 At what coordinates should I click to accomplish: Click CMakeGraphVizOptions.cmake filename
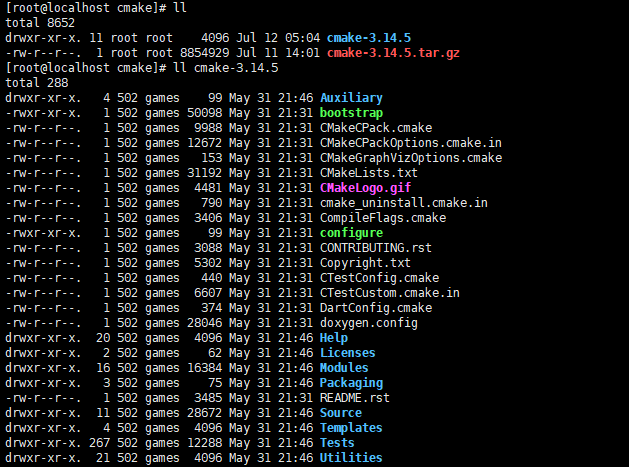411,158
